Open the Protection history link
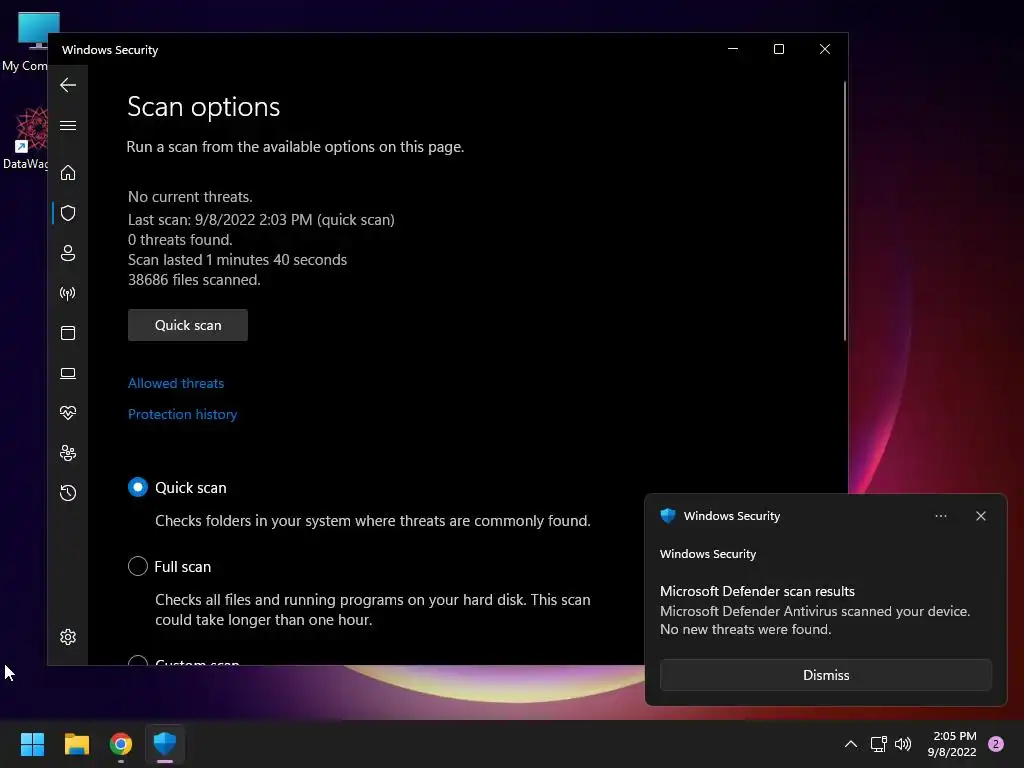 click(x=182, y=414)
